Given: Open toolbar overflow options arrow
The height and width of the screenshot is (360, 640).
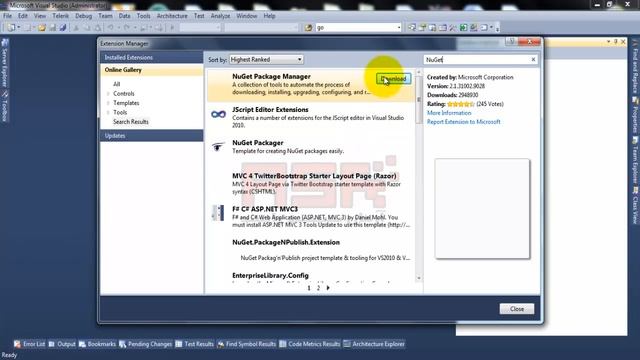Looking at the screenshot, I should click(497, 28).
